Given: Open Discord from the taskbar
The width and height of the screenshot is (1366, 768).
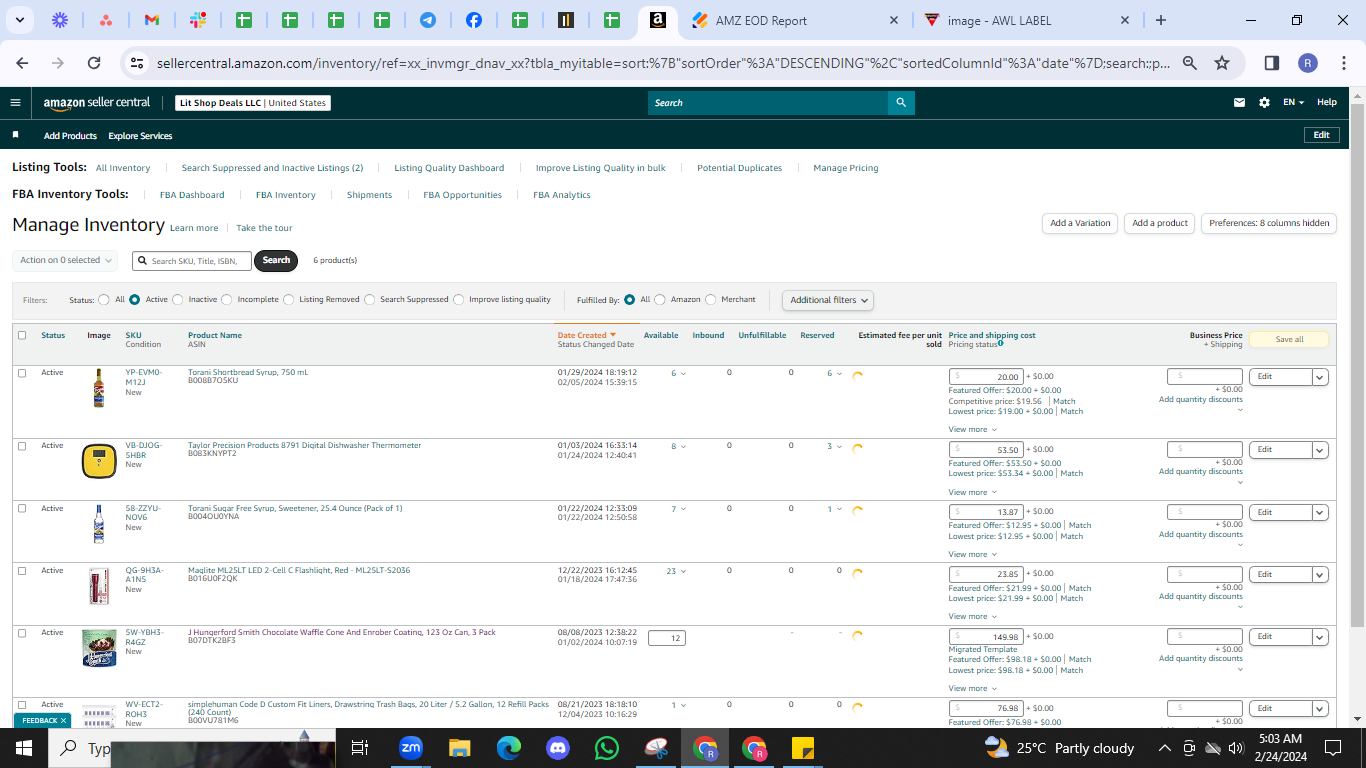Looking at the screenshot, I should point(558,747).
